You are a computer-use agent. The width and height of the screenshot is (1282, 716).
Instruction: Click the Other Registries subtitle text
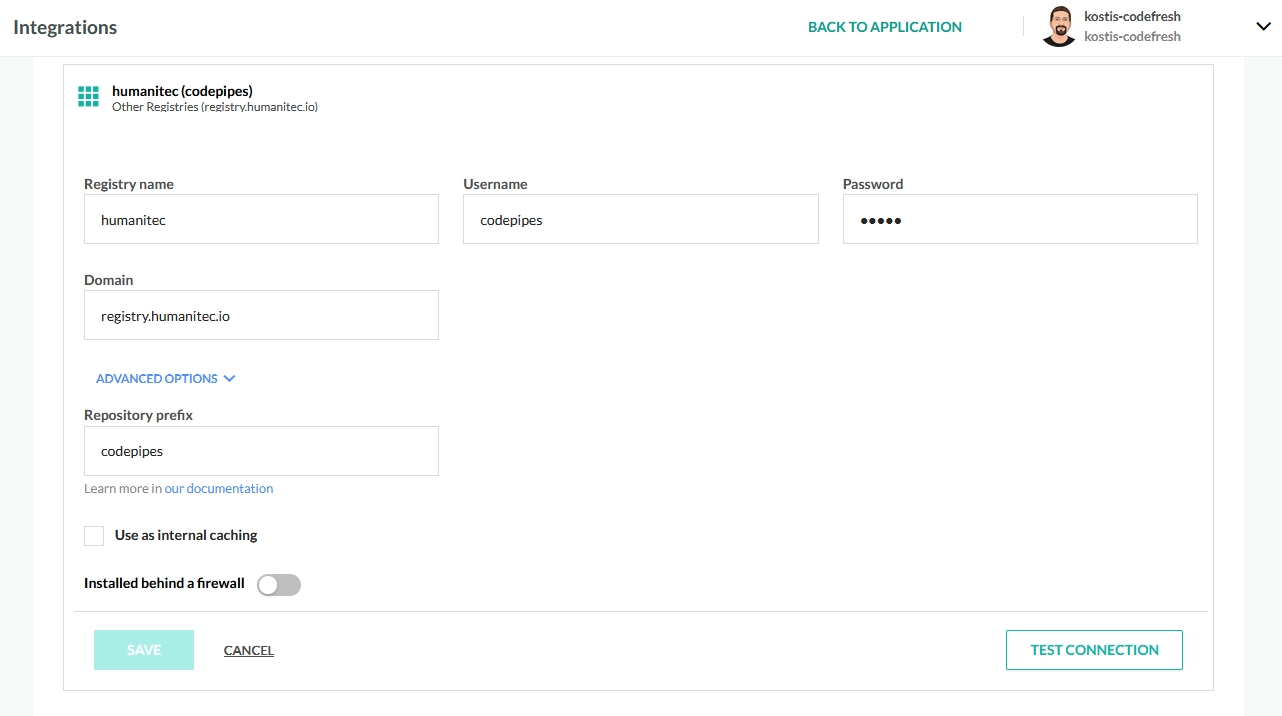(x=215, y=106)
